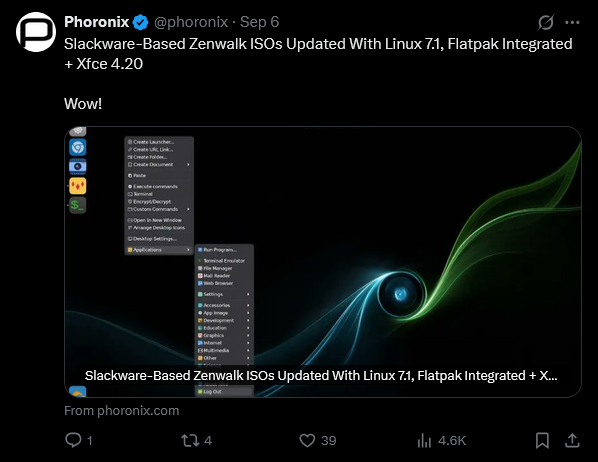Click the article headline caption overlay
The width and height of the screenshot is (598, 462).
pyautogui.click(x=321, y=375)
